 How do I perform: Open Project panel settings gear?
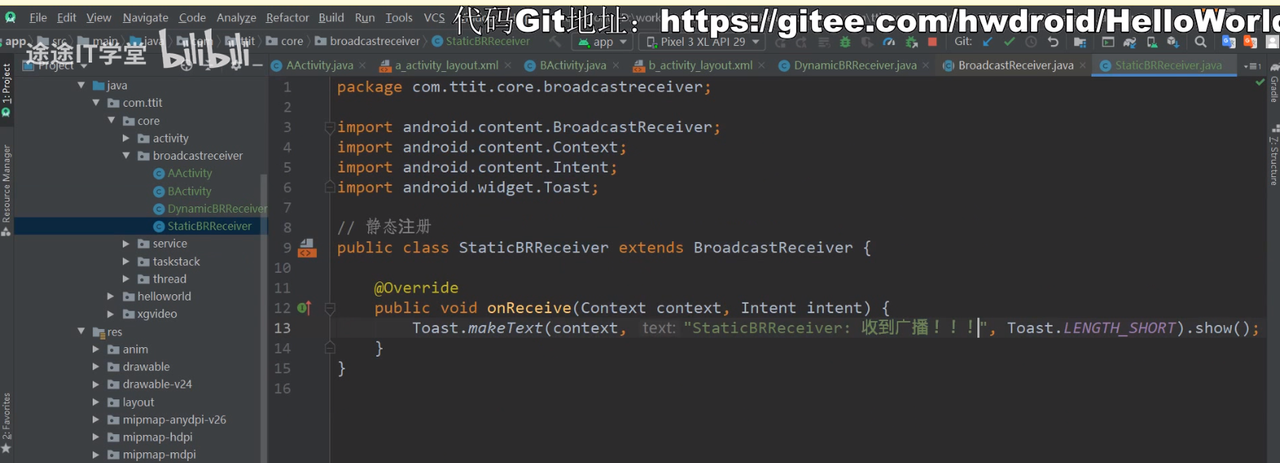coord(236,65)
